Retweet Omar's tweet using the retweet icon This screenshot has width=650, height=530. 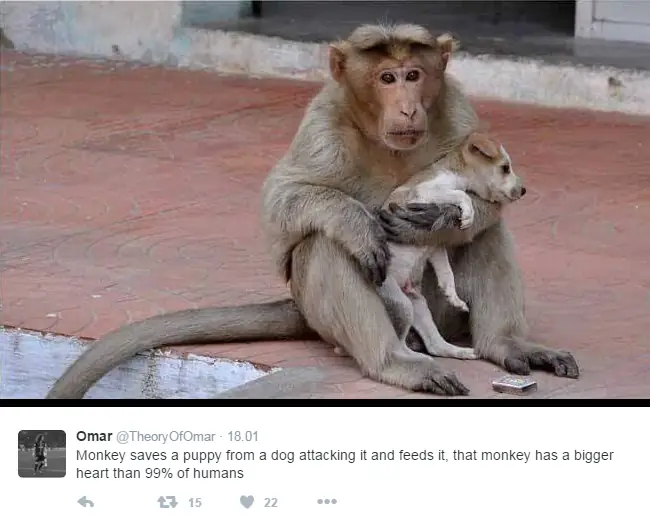coord(167,502)
